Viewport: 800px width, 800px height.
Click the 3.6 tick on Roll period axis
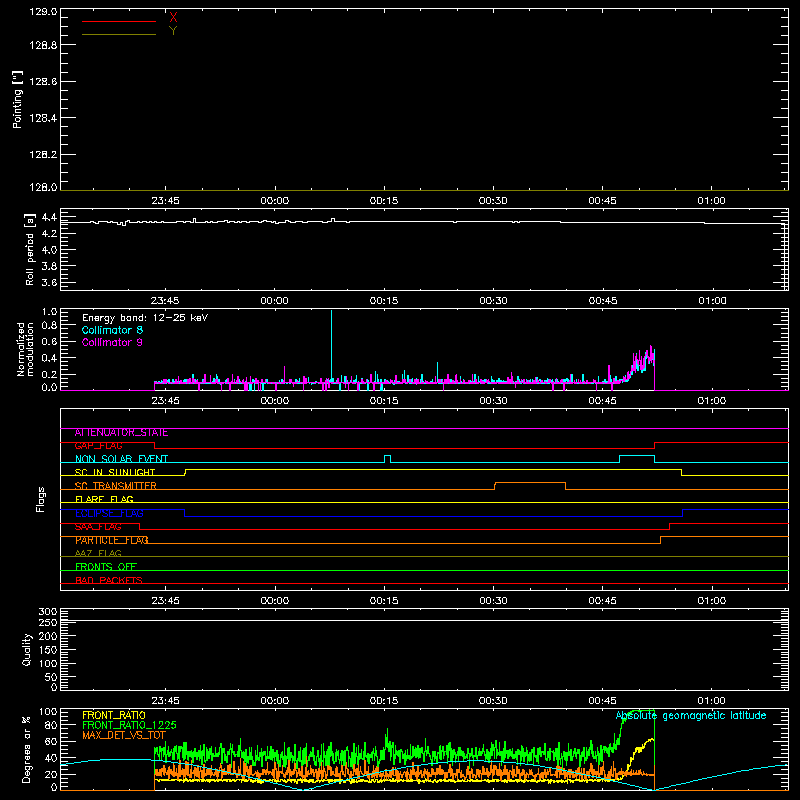(x=49, y=282)
